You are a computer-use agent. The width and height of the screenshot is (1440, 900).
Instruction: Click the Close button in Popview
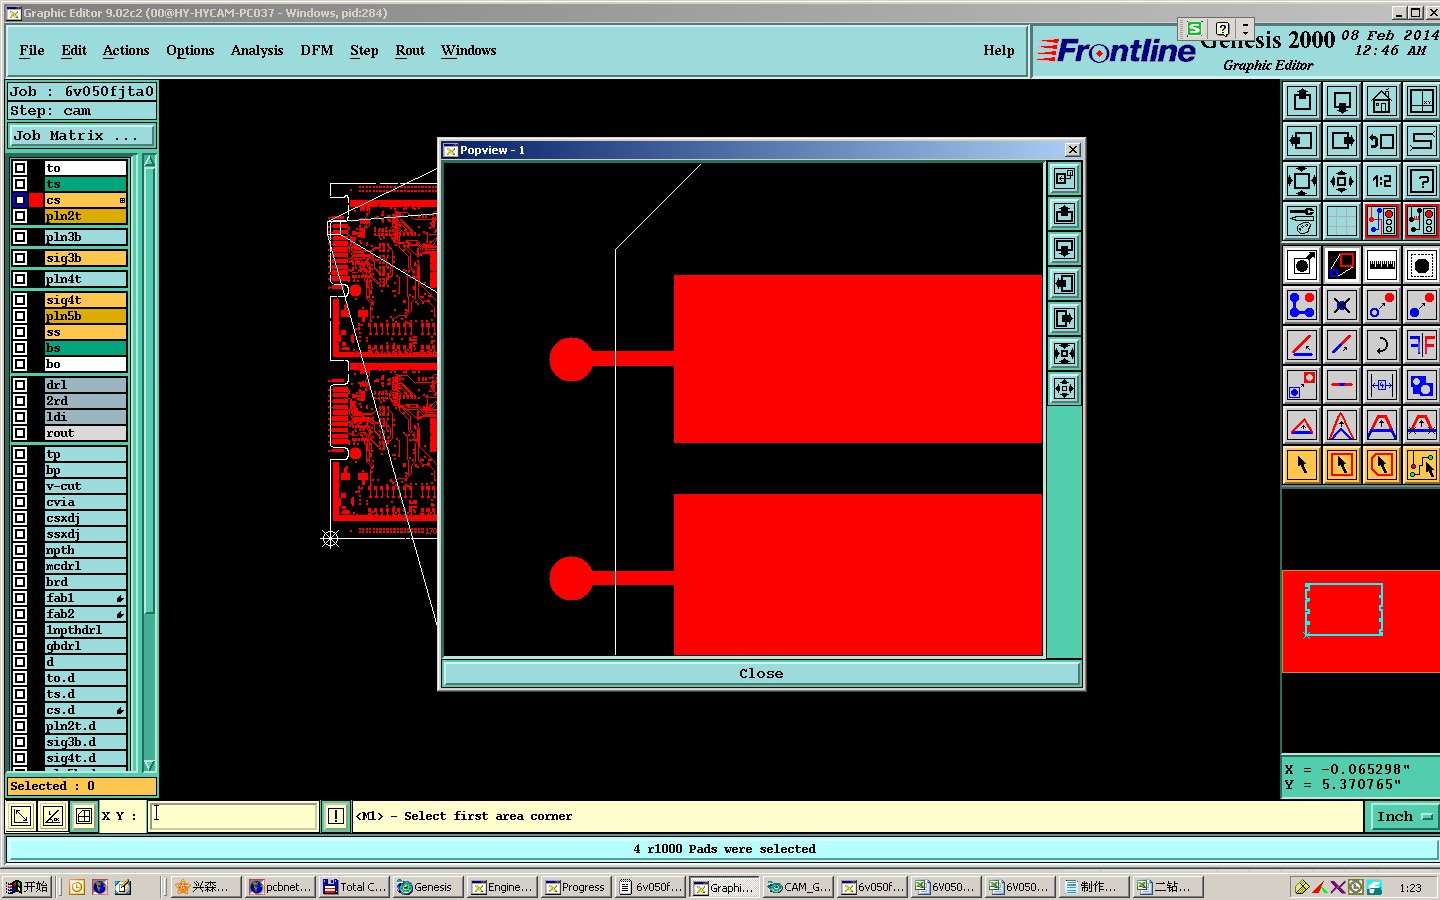[761, 673]
